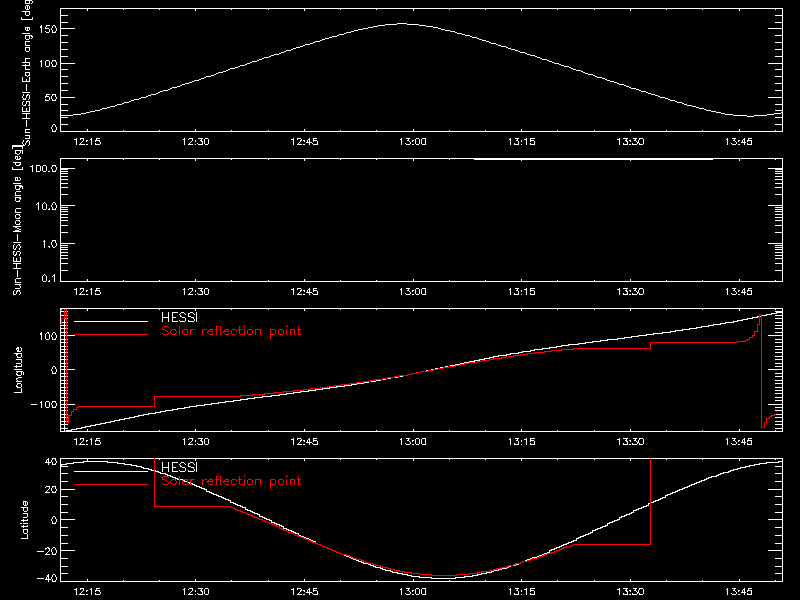Click the peak of the Earth angle curve

coord(403,23)
